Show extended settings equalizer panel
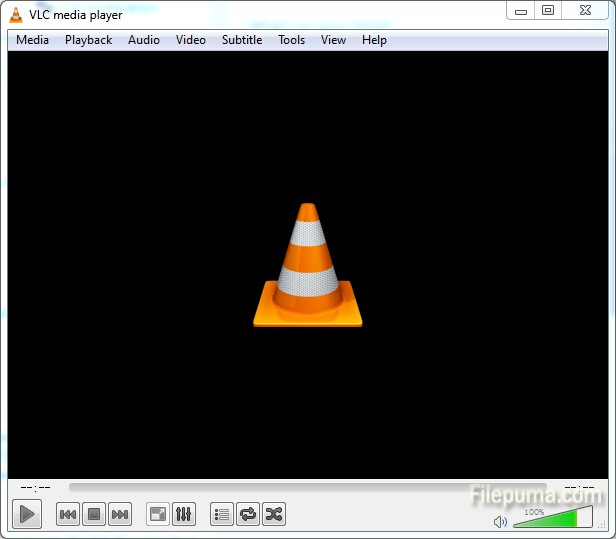Viewport: 616px width, 539px height. tap(184, 514)
